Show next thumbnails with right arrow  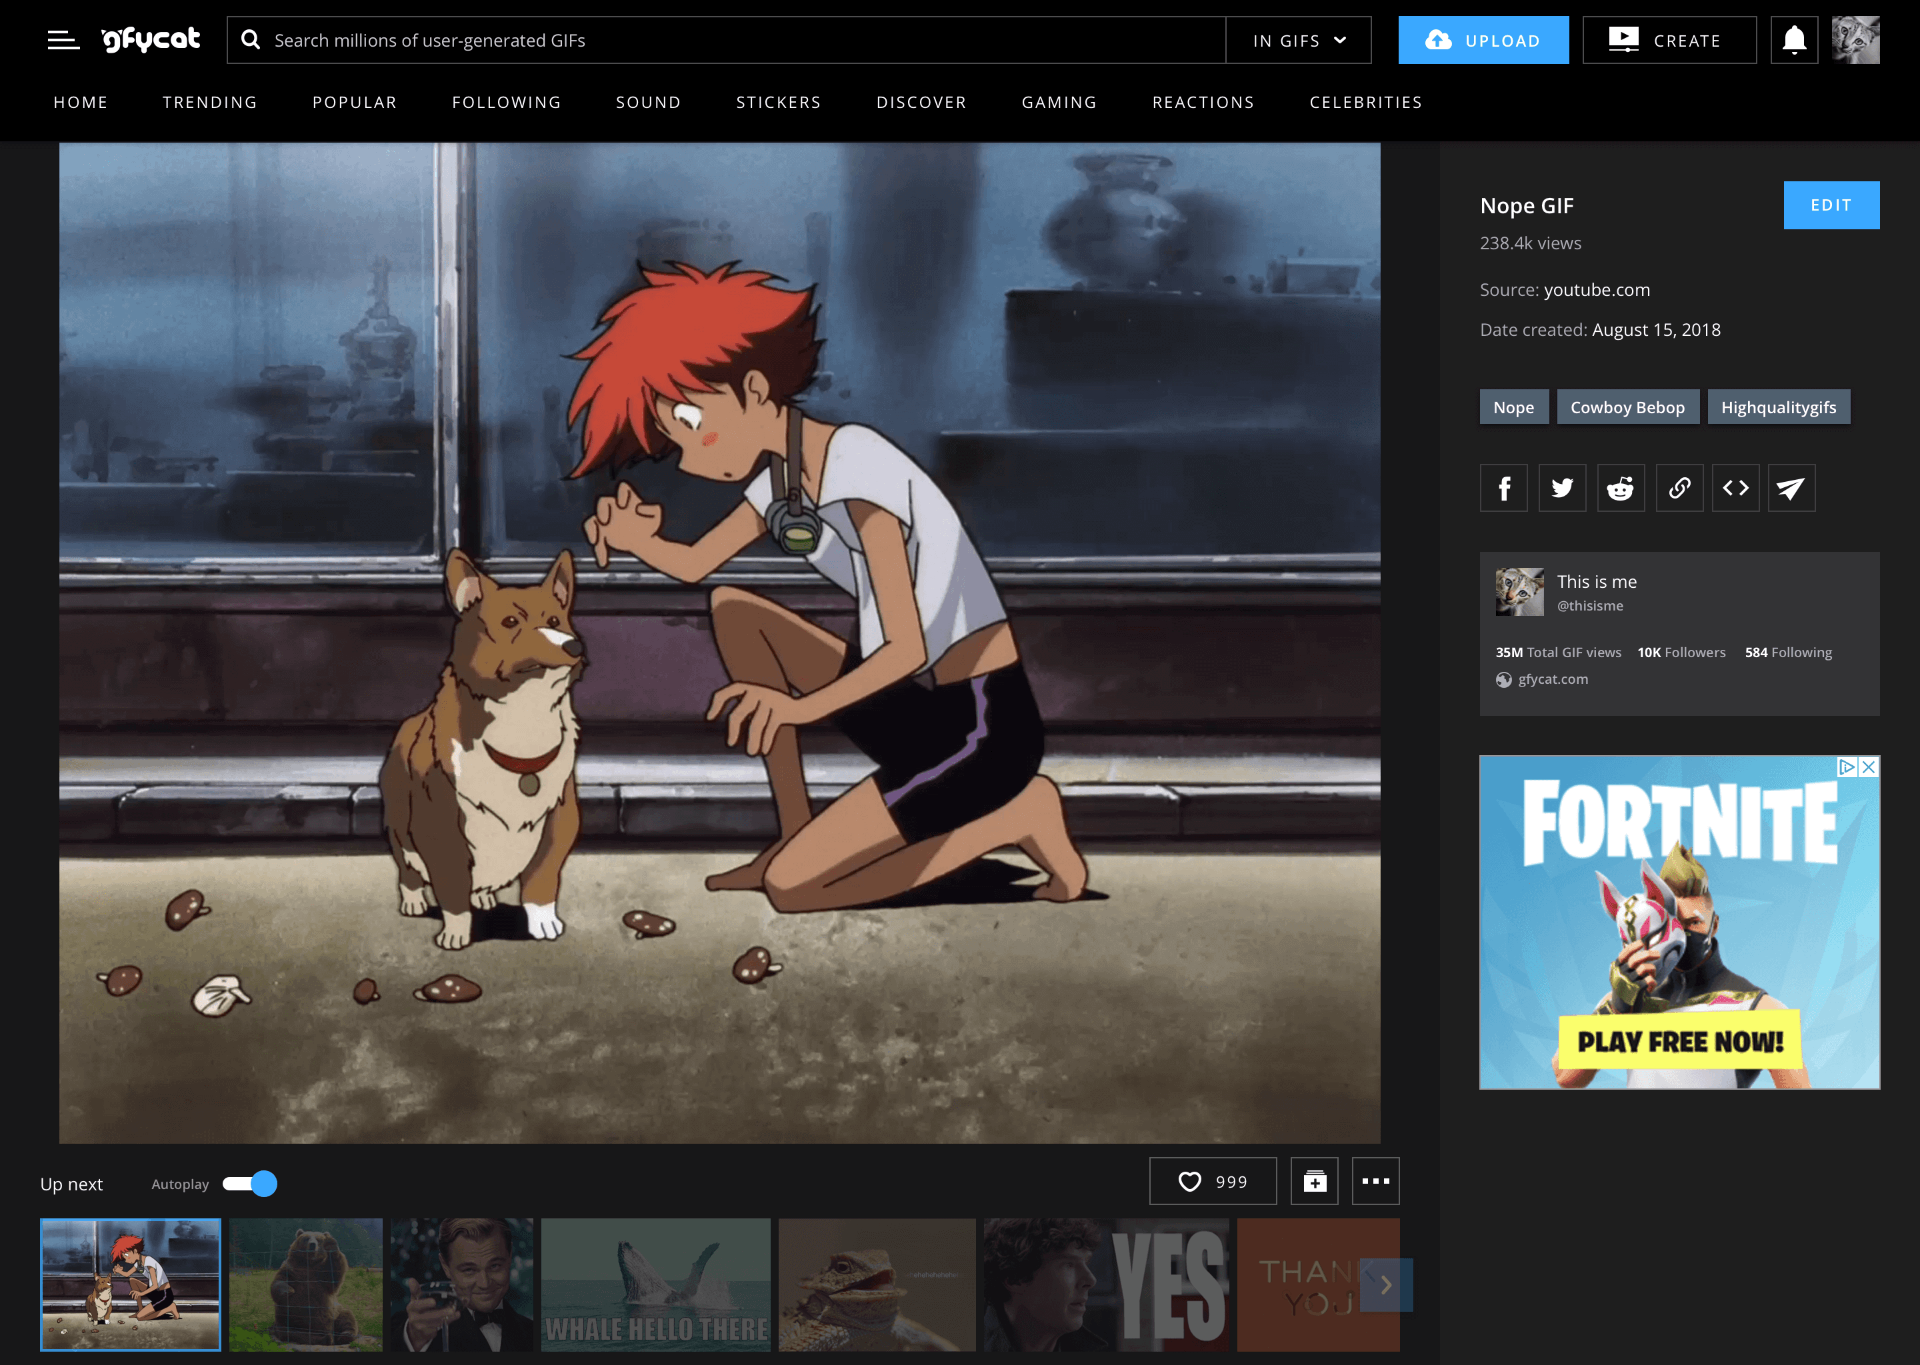1386,1285
